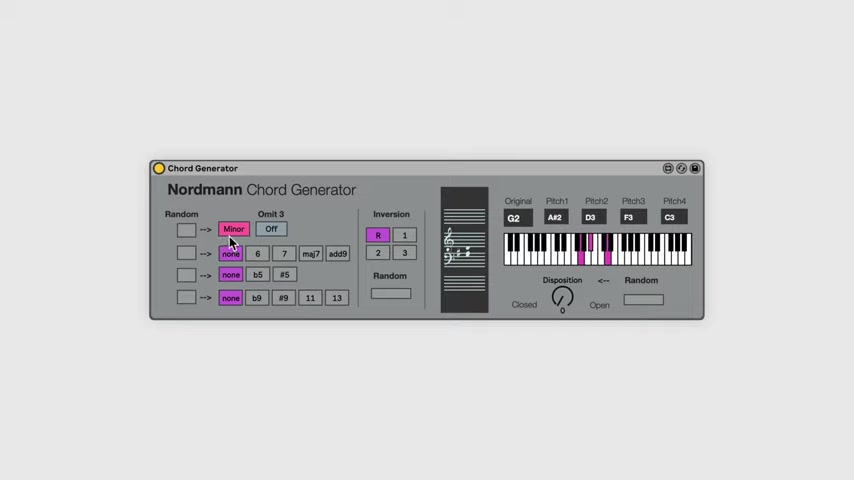This screenshot has height=480, width=854.
Task: Click the save preset icon in the title bar
Action: point(695,168)
